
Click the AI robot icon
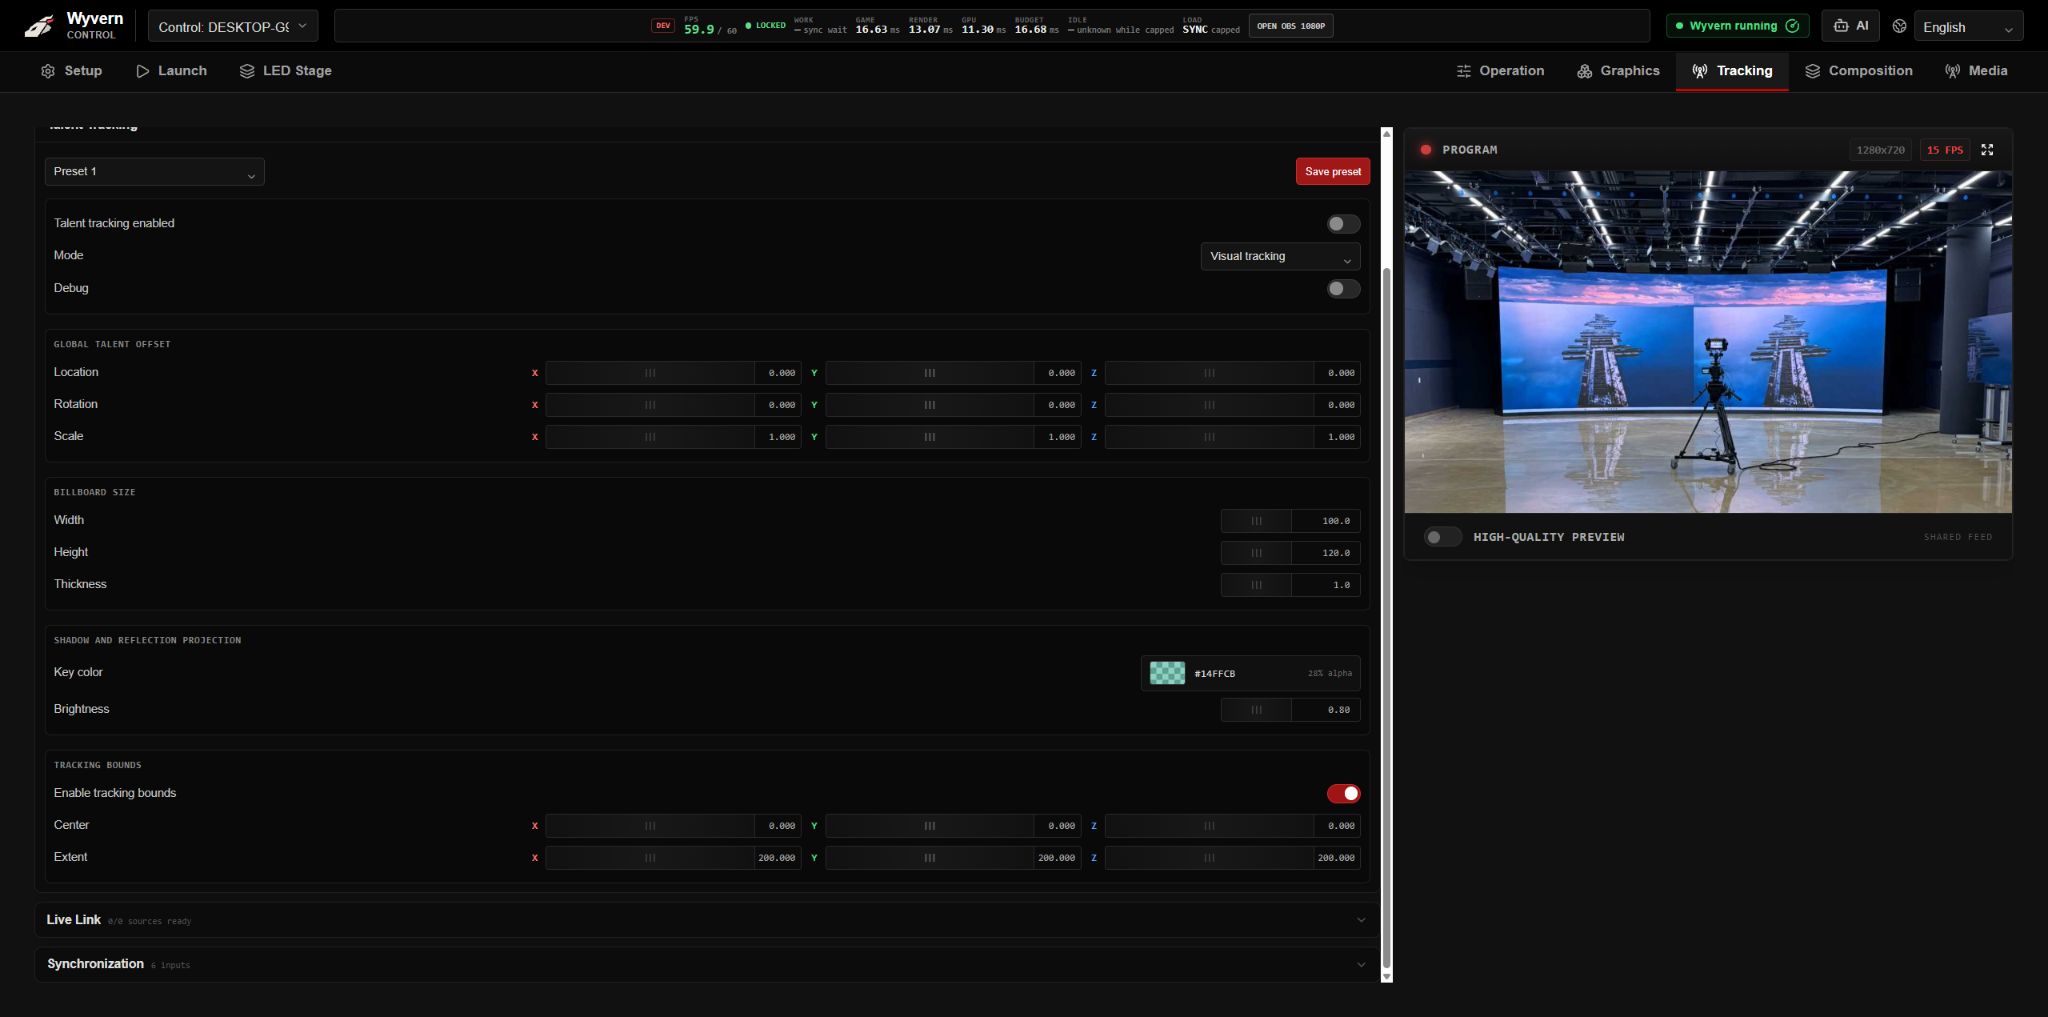1841,26
